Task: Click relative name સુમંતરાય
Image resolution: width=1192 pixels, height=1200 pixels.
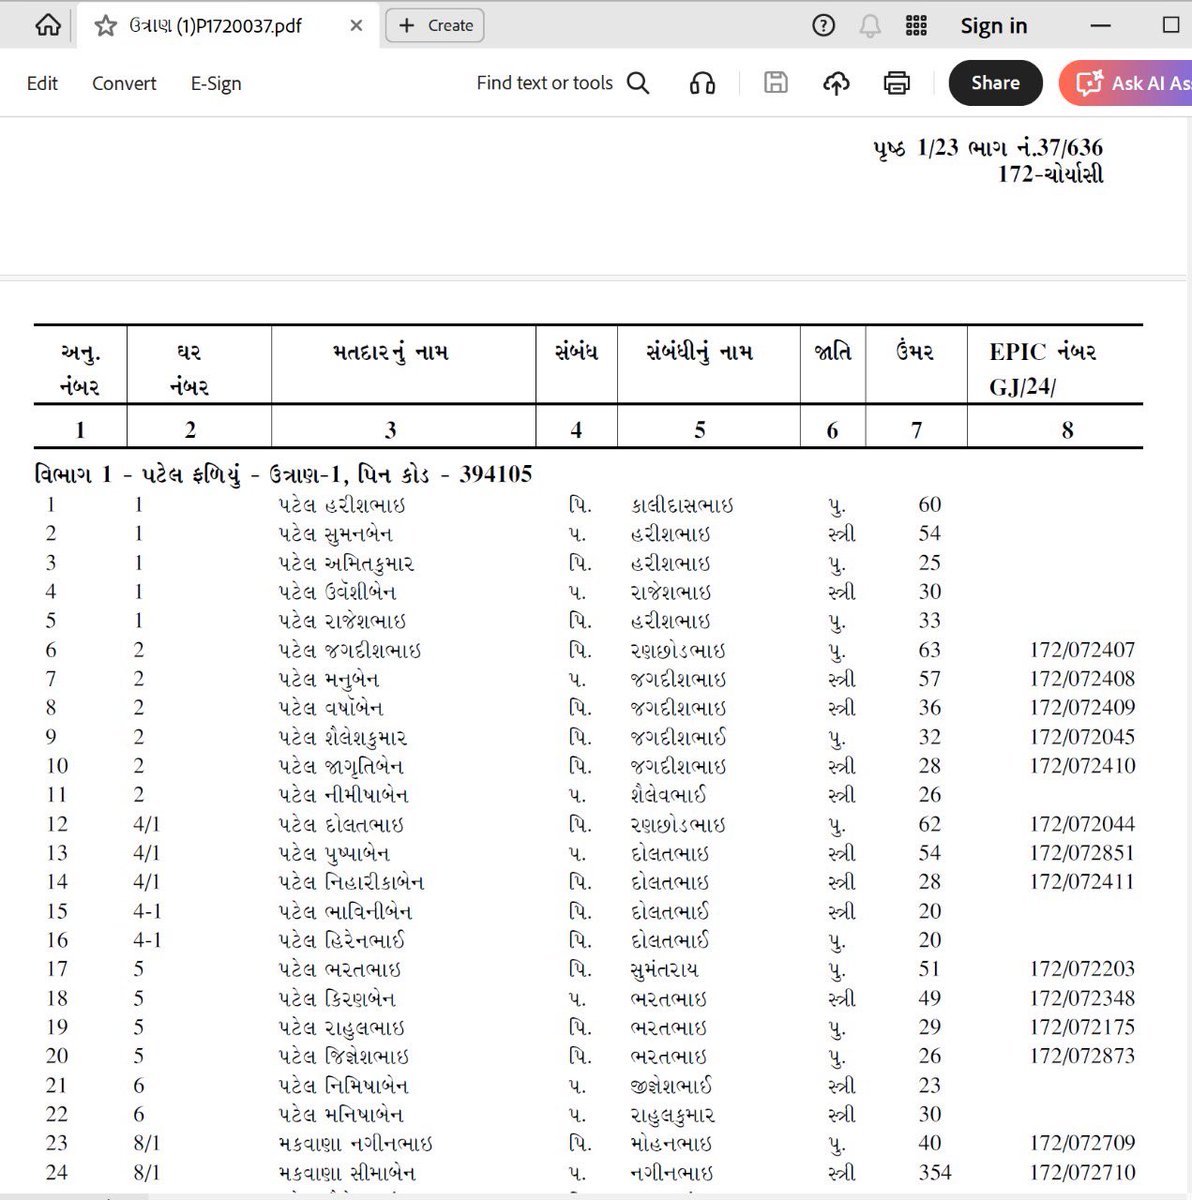Action: pos(665,970)
